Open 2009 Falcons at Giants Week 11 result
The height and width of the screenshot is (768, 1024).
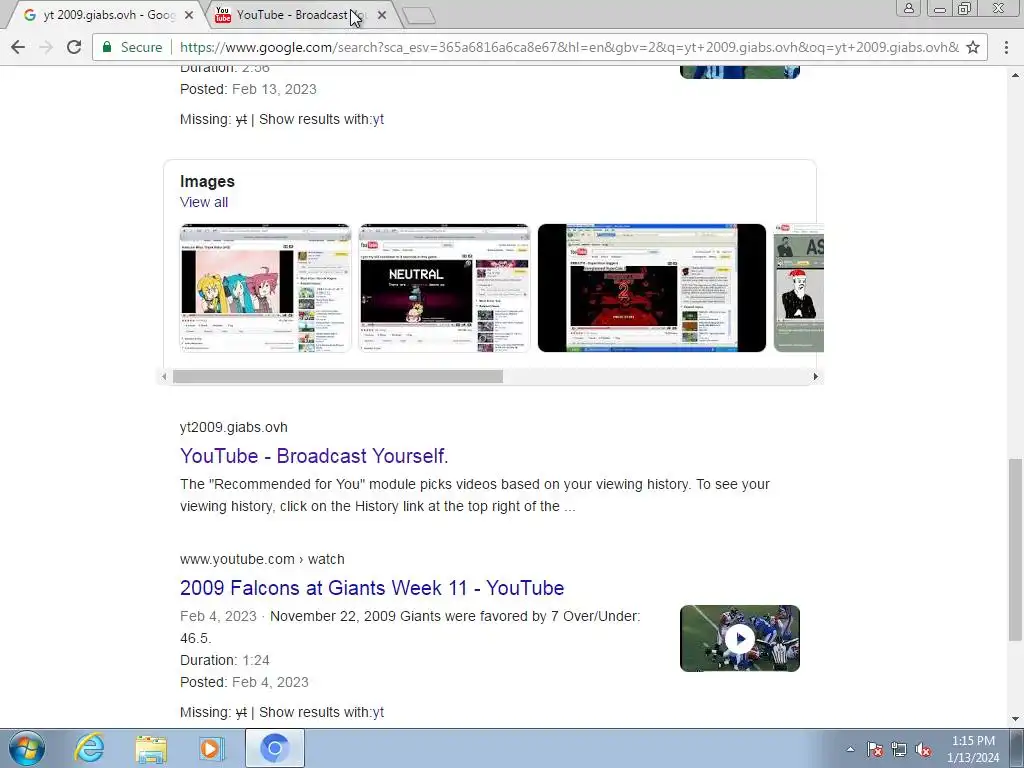[x=372, y=588]
